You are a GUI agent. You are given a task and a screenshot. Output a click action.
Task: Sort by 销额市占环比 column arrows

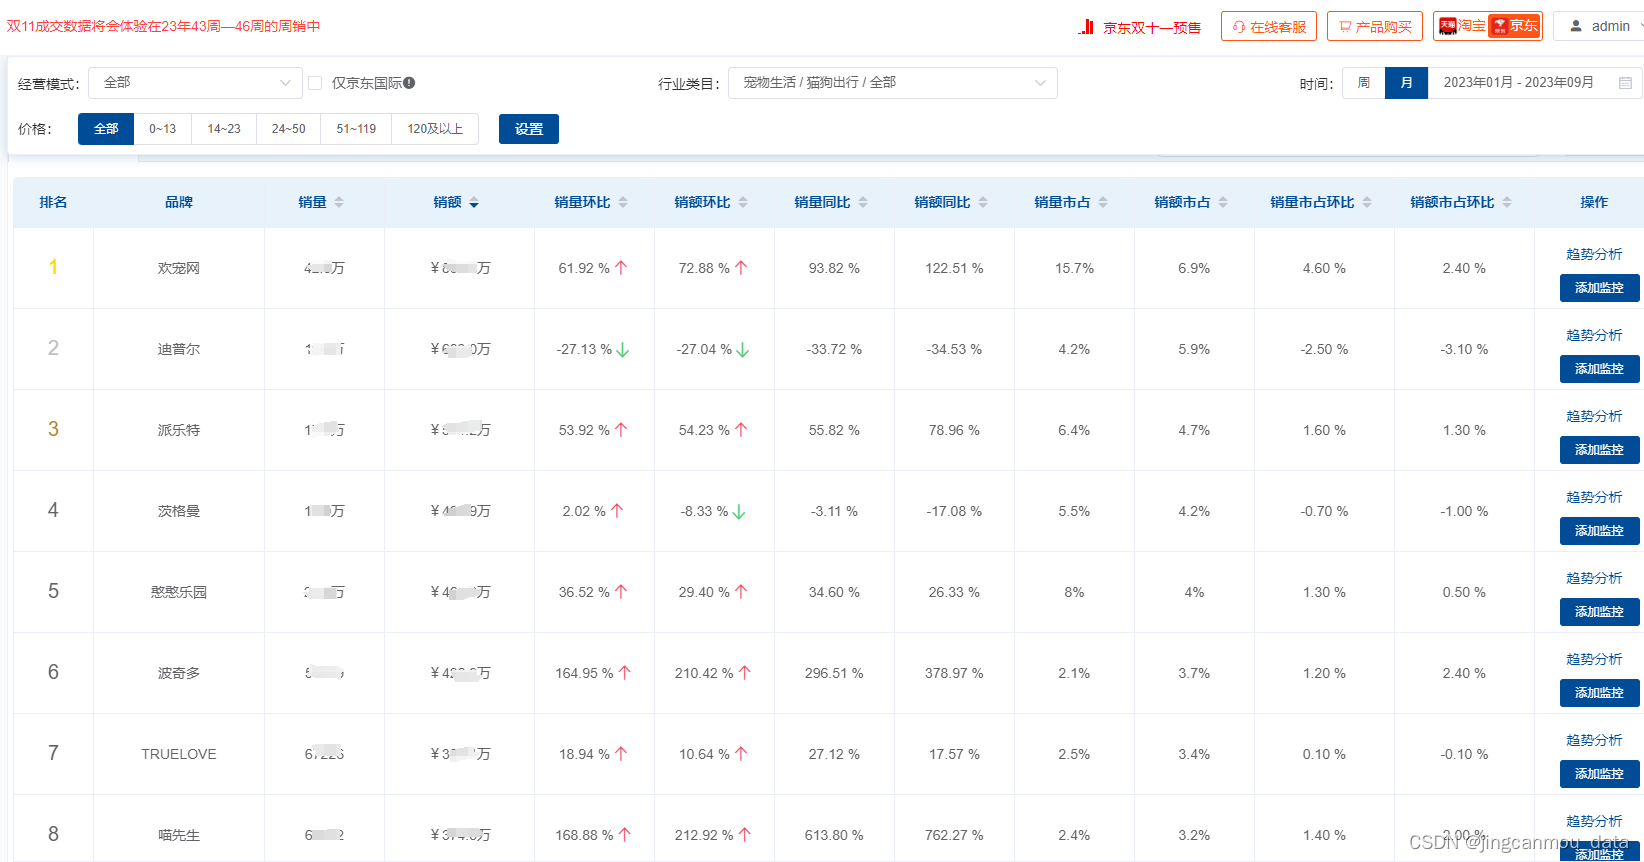click(x=1507, y=202)
